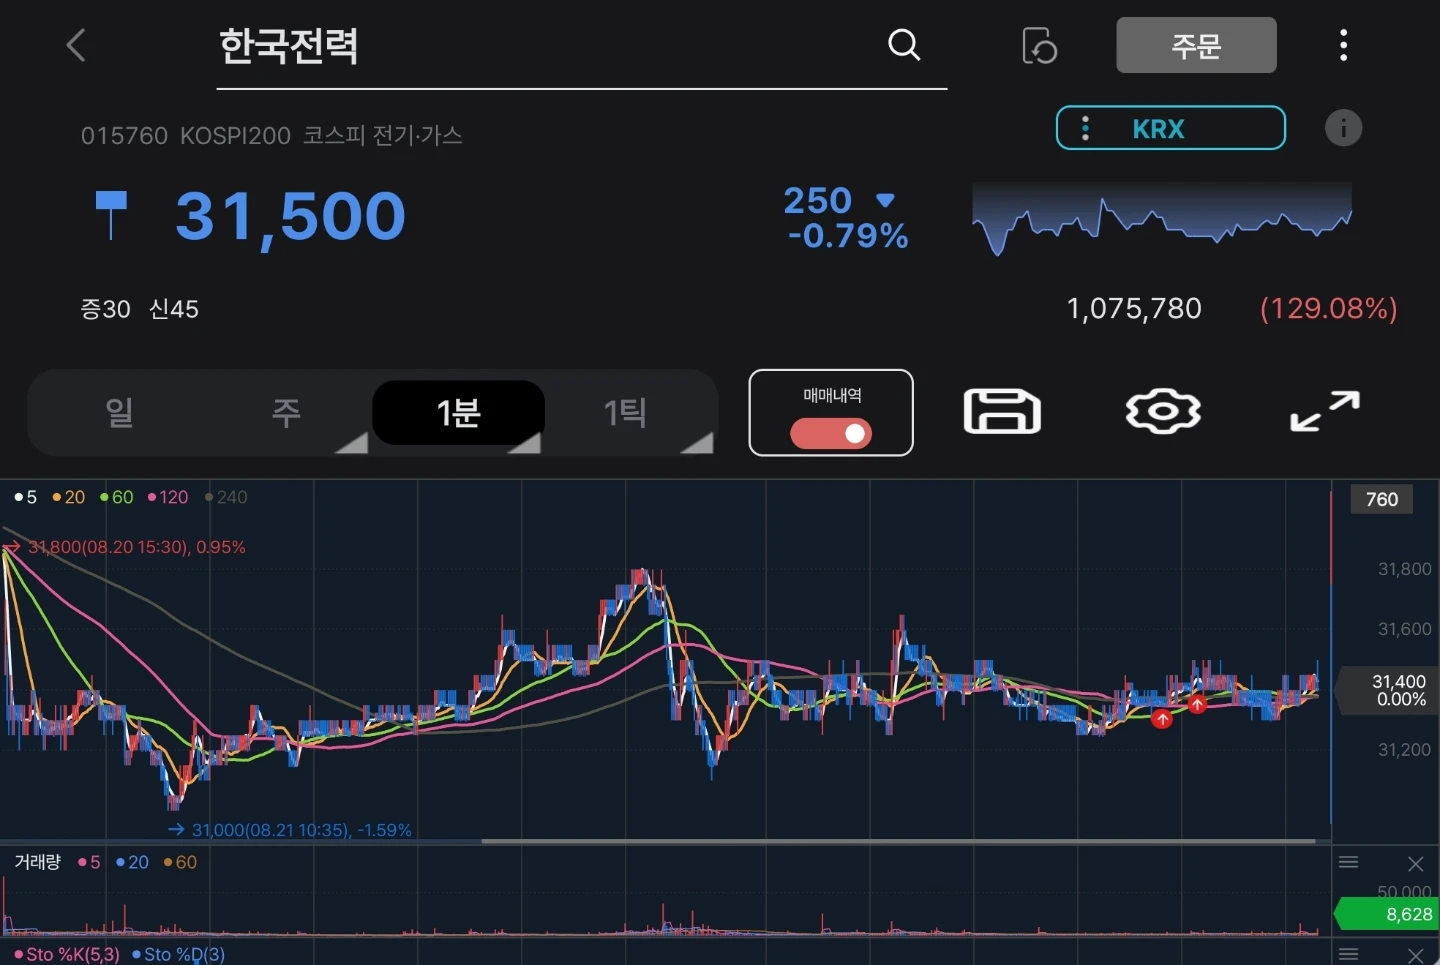Open chart settings gear icon
The height and width of the screenshot is (965, 1440).
(1163, 412)
